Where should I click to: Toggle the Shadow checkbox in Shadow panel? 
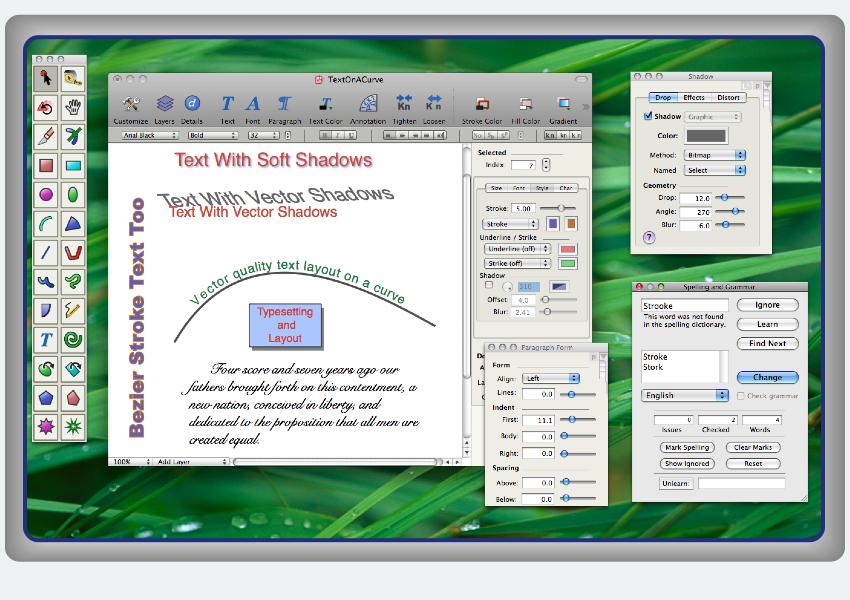click(x=648, y=116)
